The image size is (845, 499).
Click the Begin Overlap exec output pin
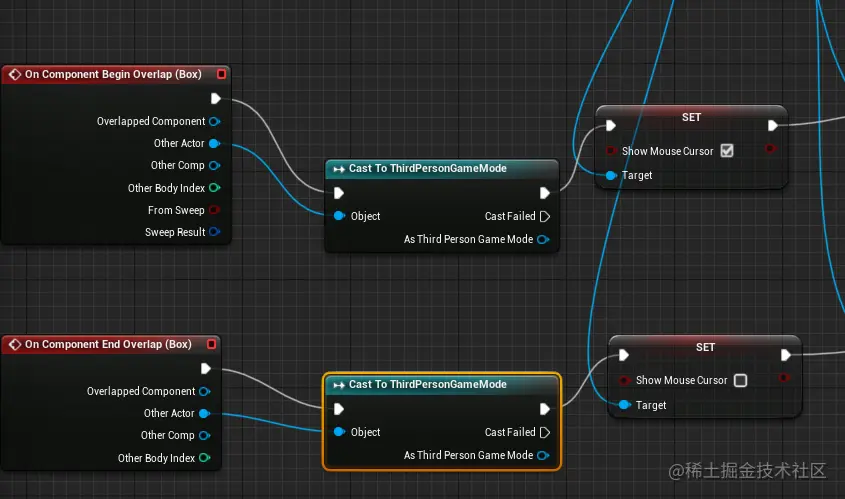click(216, 99)
